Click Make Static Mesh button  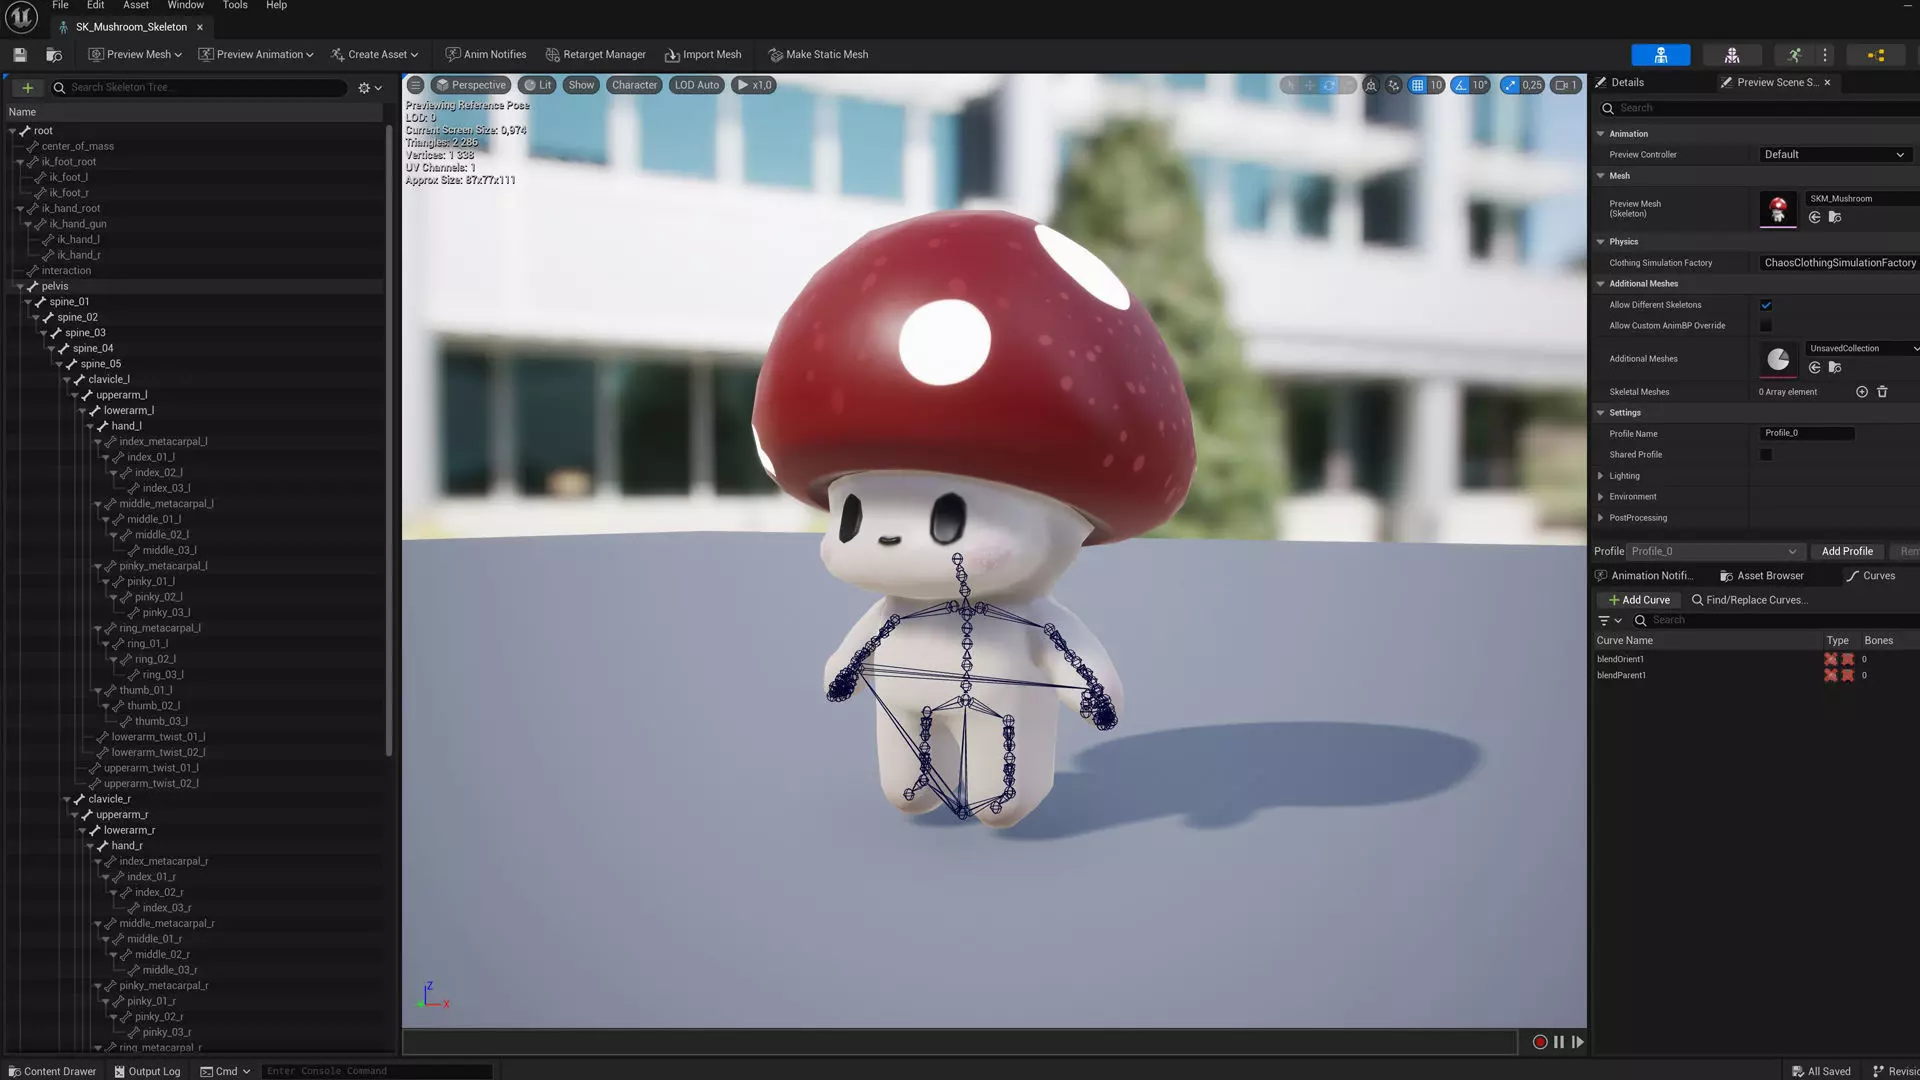(x=818, y=55)
